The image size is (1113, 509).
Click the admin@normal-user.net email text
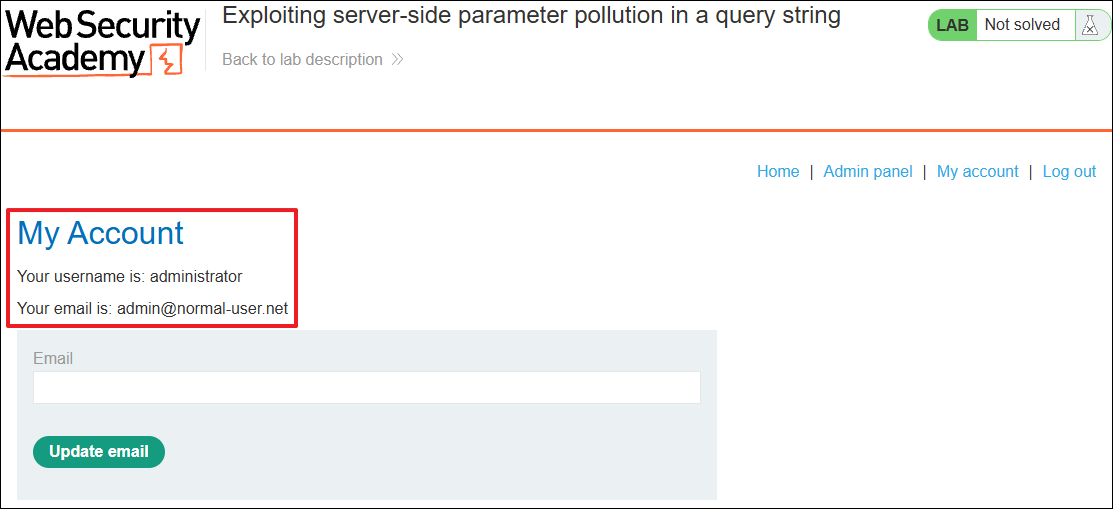202,309
